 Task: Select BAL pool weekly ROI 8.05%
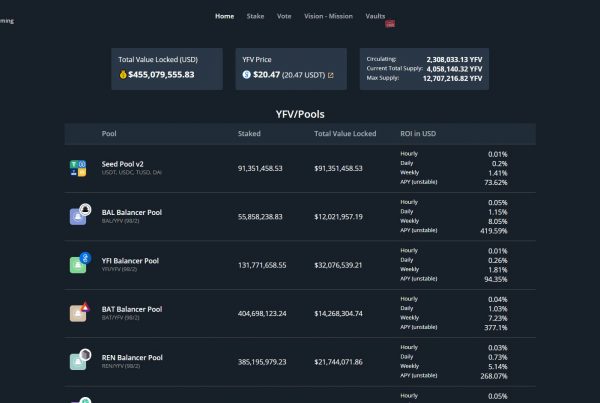coord(498,222)
